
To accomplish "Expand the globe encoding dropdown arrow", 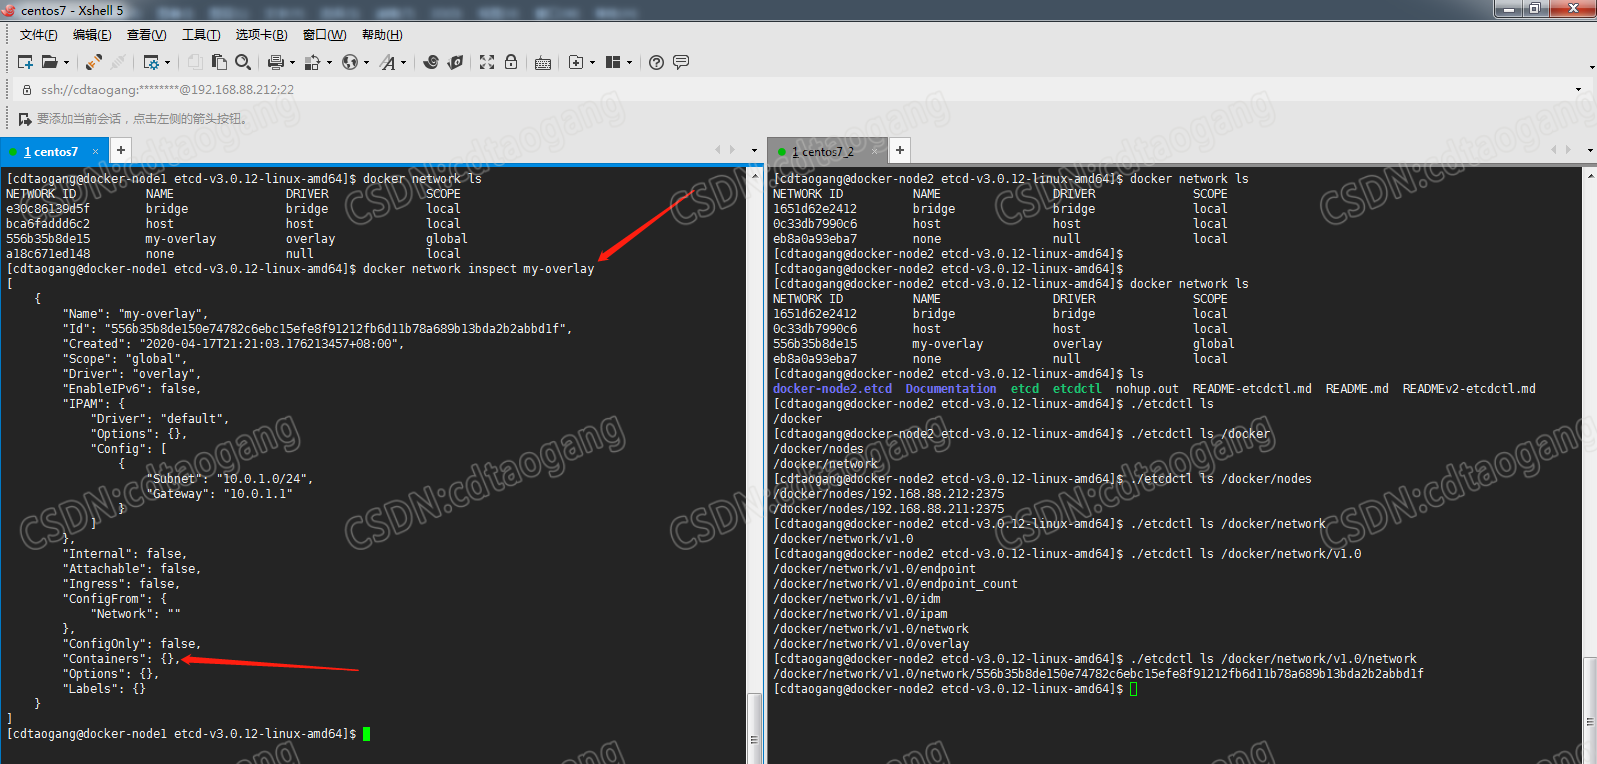I will click(366, 62).
